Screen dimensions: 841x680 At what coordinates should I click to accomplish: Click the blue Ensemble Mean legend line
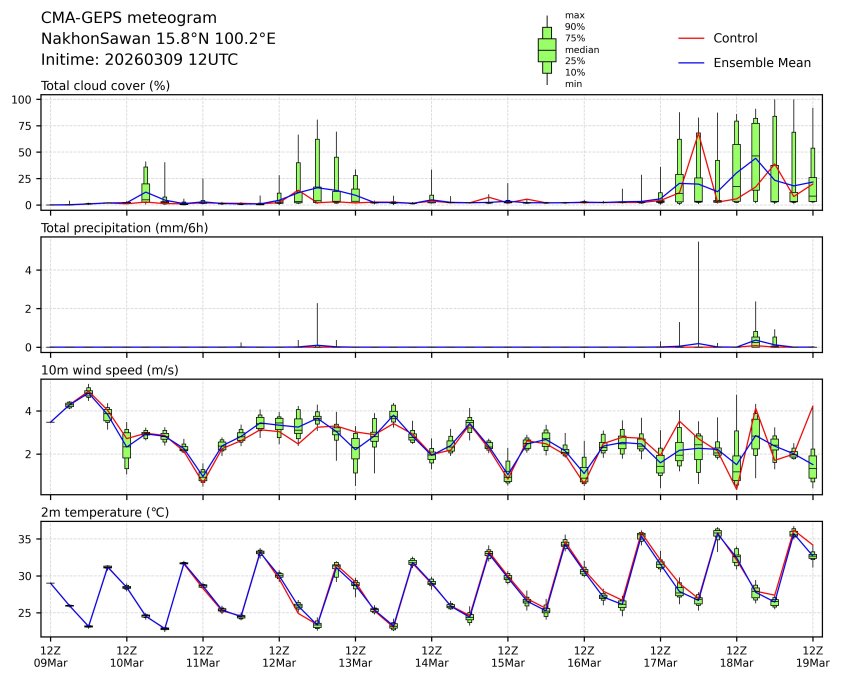[691, 63]
